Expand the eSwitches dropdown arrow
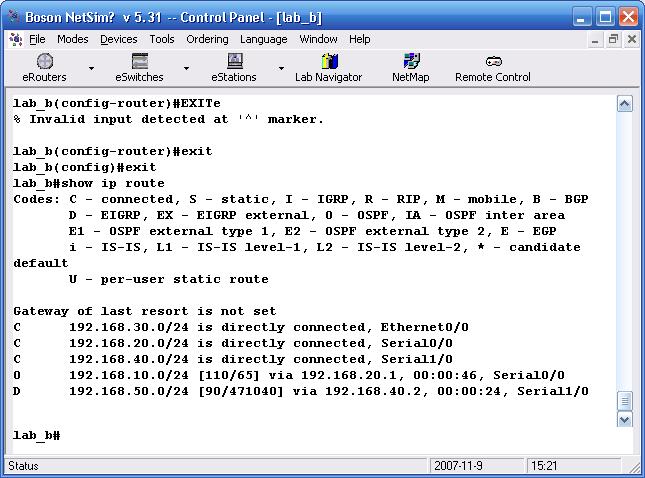The image size is (645, 478). point(186,68)
